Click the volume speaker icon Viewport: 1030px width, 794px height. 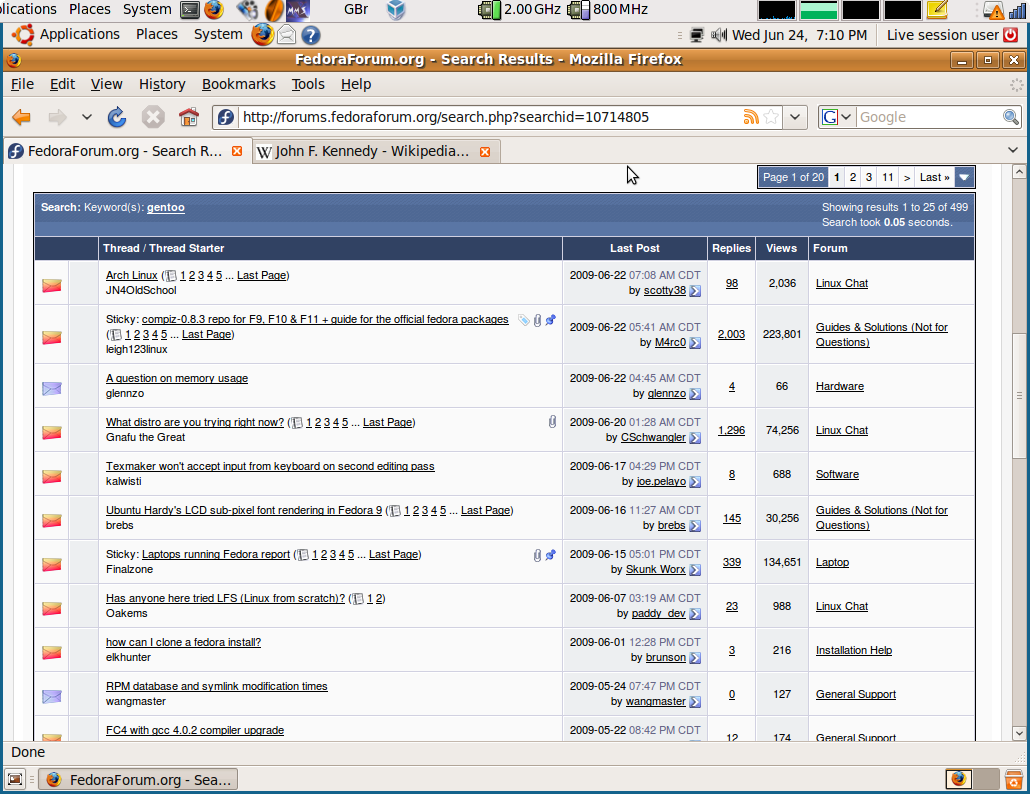point(719,35)
